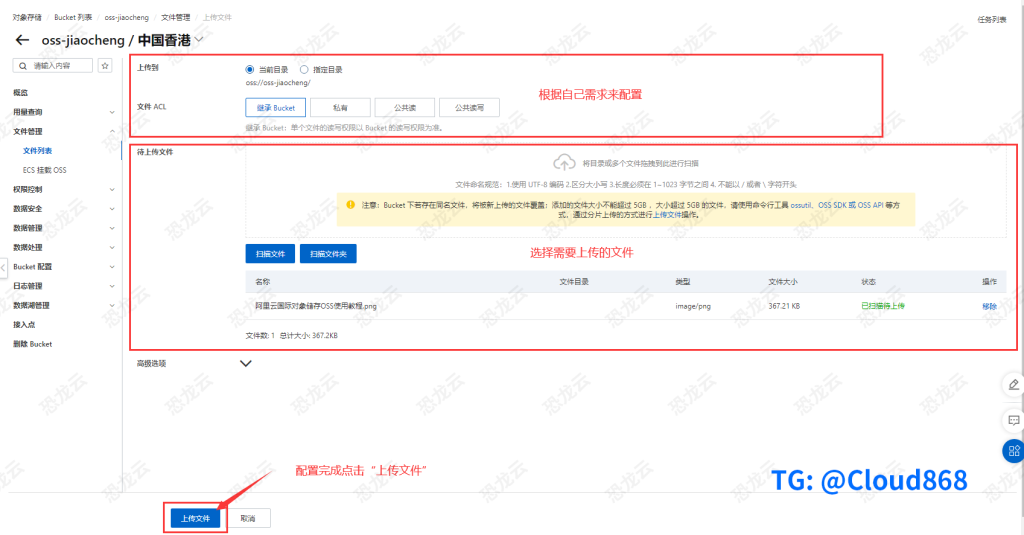Image resolution: width=1024 pixels, height=535 pixels.
Task: Click the 取消 button
Action: [x=248, y=518]
